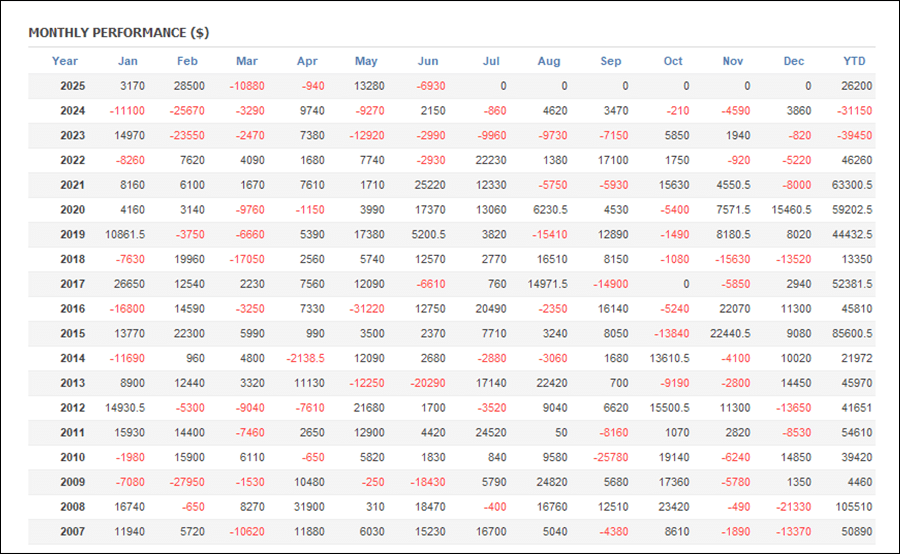The height and width of the screenshot is (554, 900).
Task: Click the -31150 YTD value for 2024
Action: tap(855, 111)
